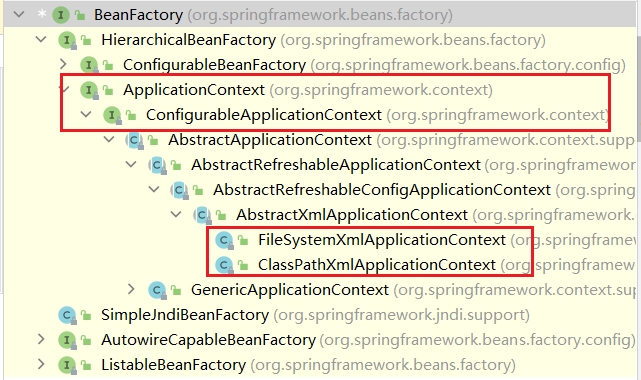Image resolution: width=641 pixels, height=380 pixels.
Task: Click the BeanFactory interface icon
Action: tap(61, 15)
